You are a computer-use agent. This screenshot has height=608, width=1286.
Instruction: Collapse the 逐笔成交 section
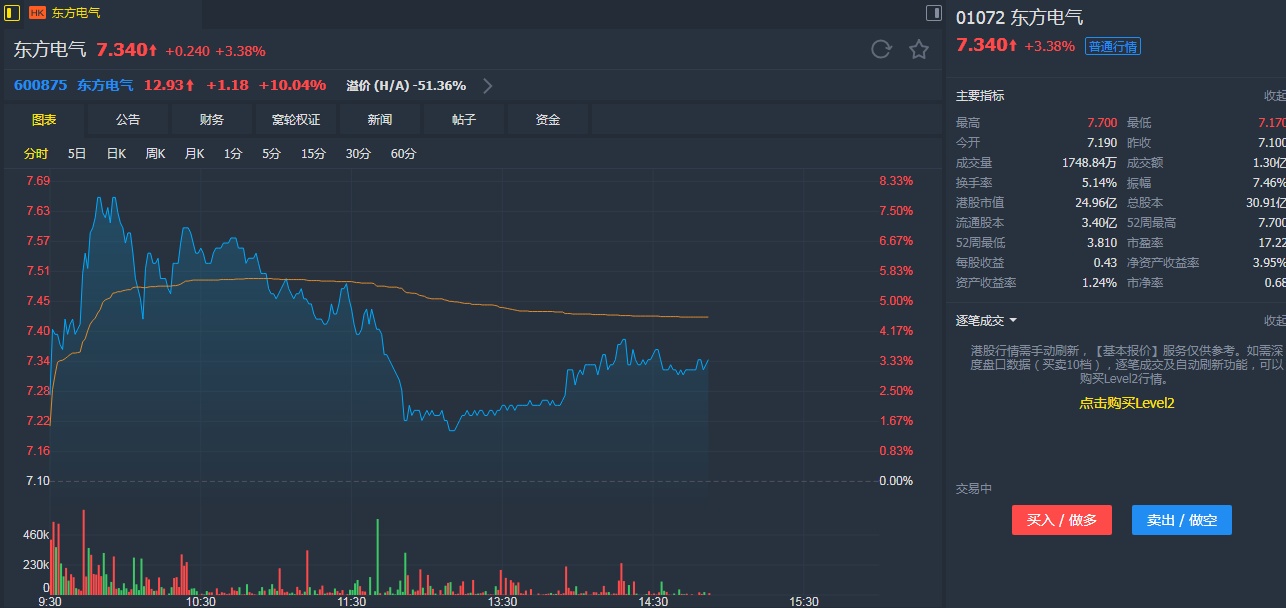click(1274, 321)
